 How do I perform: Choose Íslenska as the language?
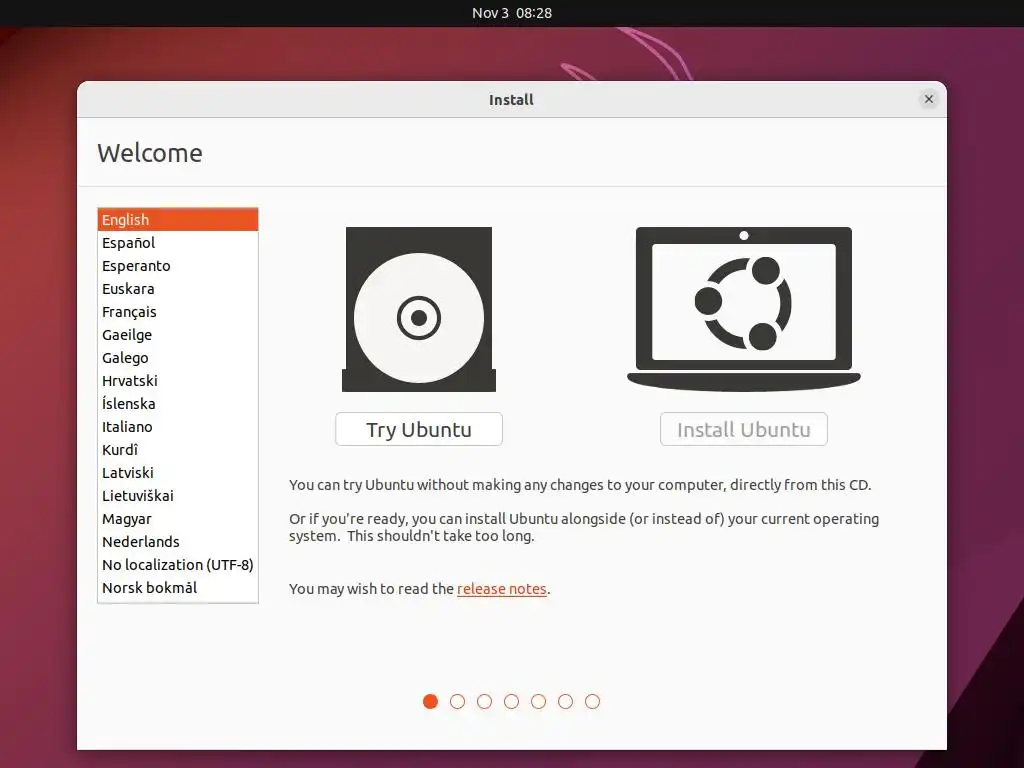pos(178,404)
